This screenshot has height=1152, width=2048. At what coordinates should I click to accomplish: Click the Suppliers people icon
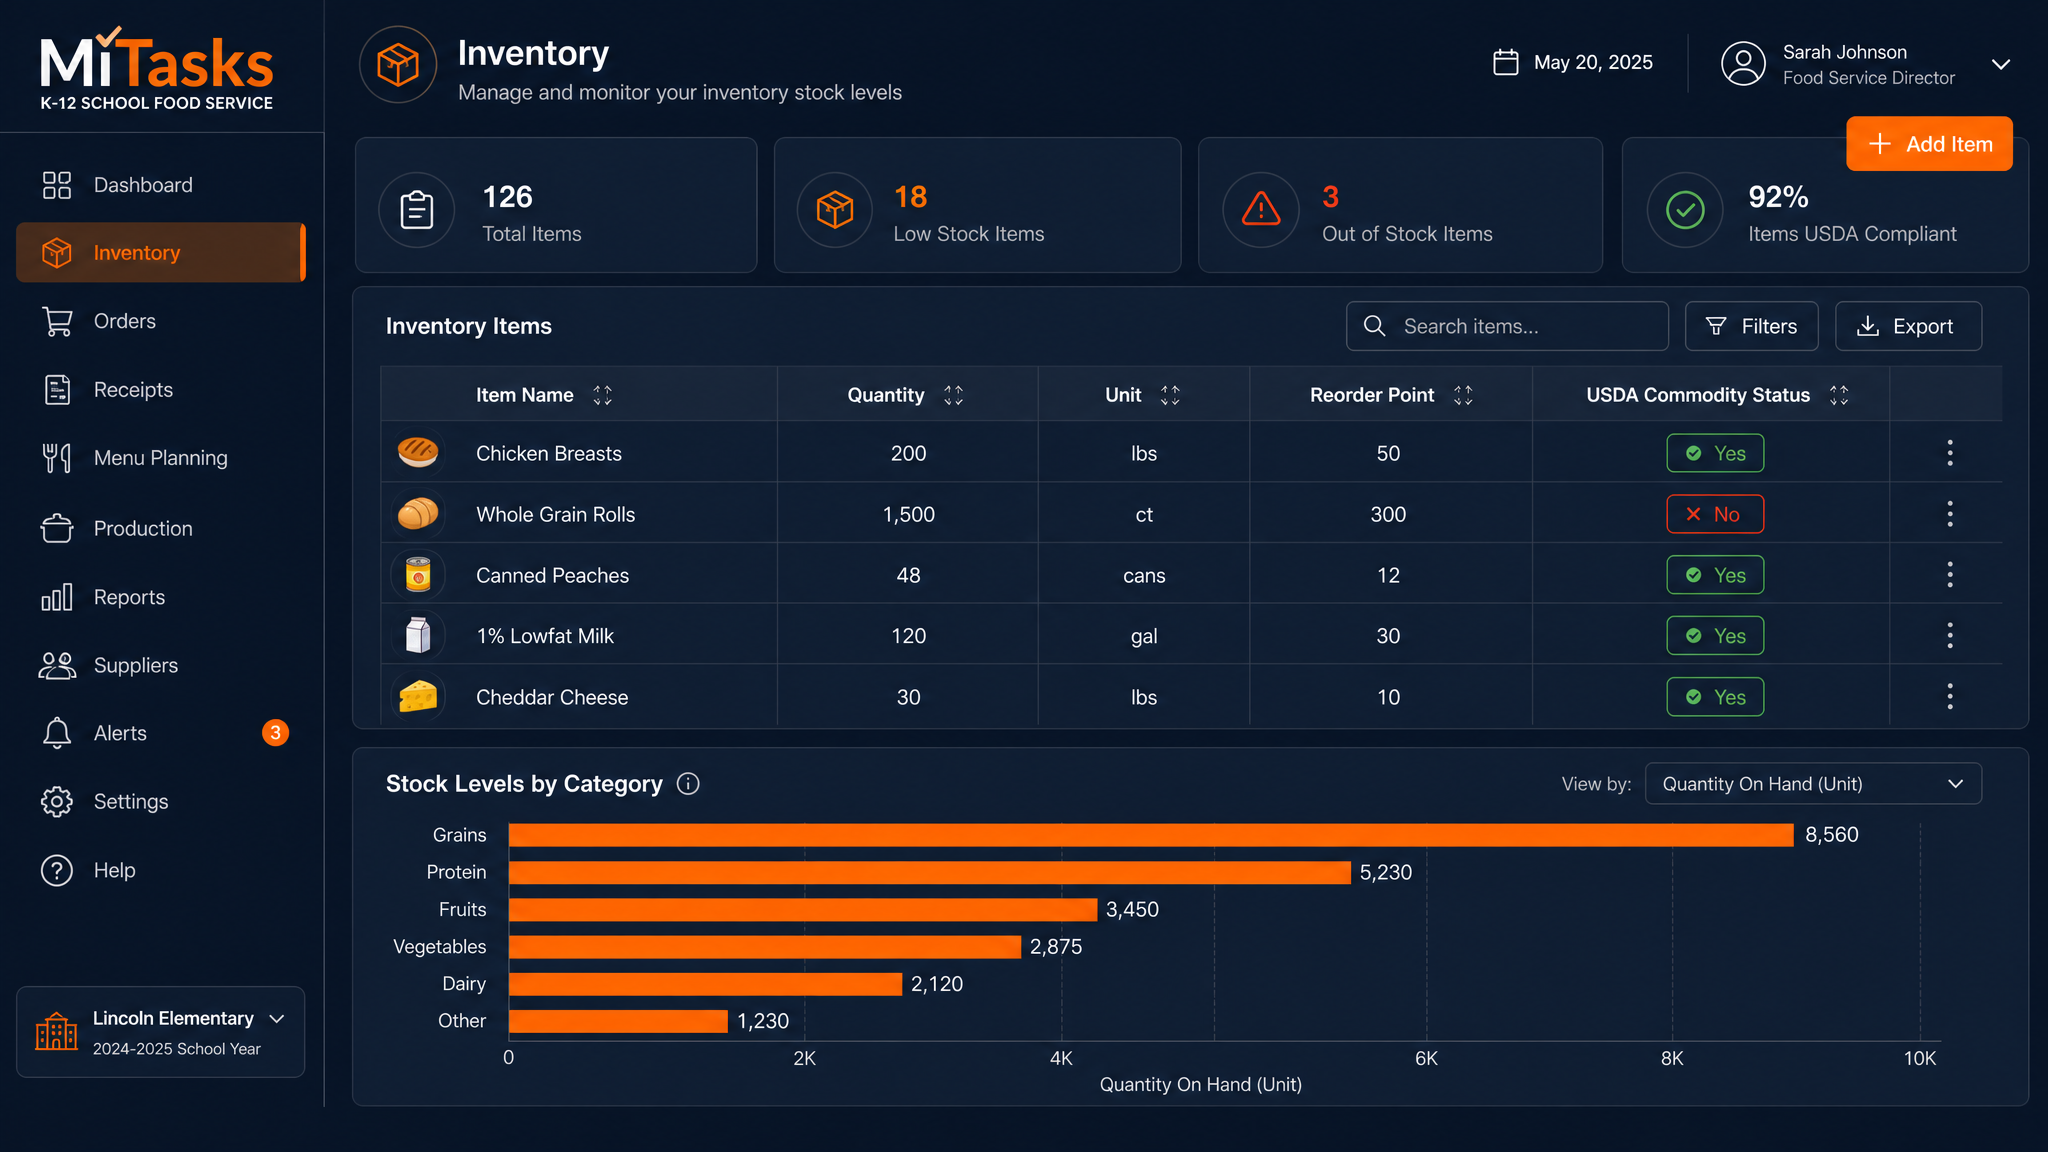click(x=57, y=665)
